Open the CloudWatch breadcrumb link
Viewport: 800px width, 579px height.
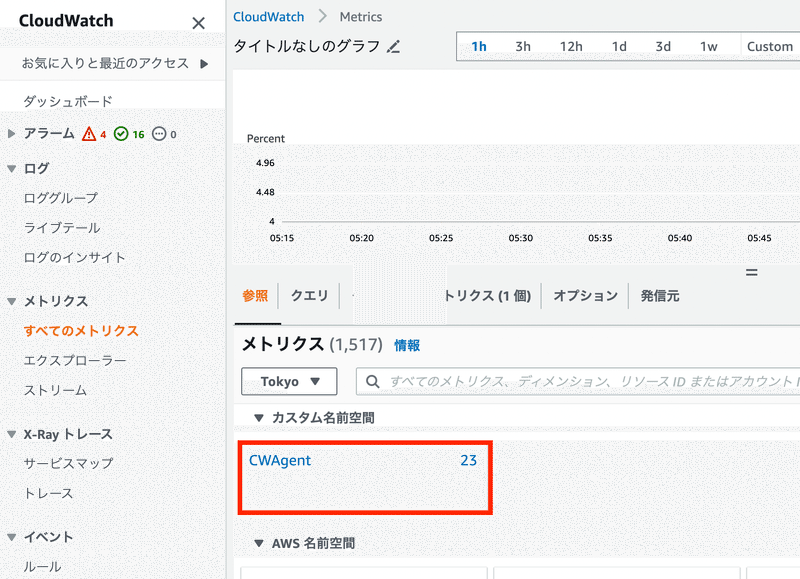pyautogui.click(x=268, y=16)
